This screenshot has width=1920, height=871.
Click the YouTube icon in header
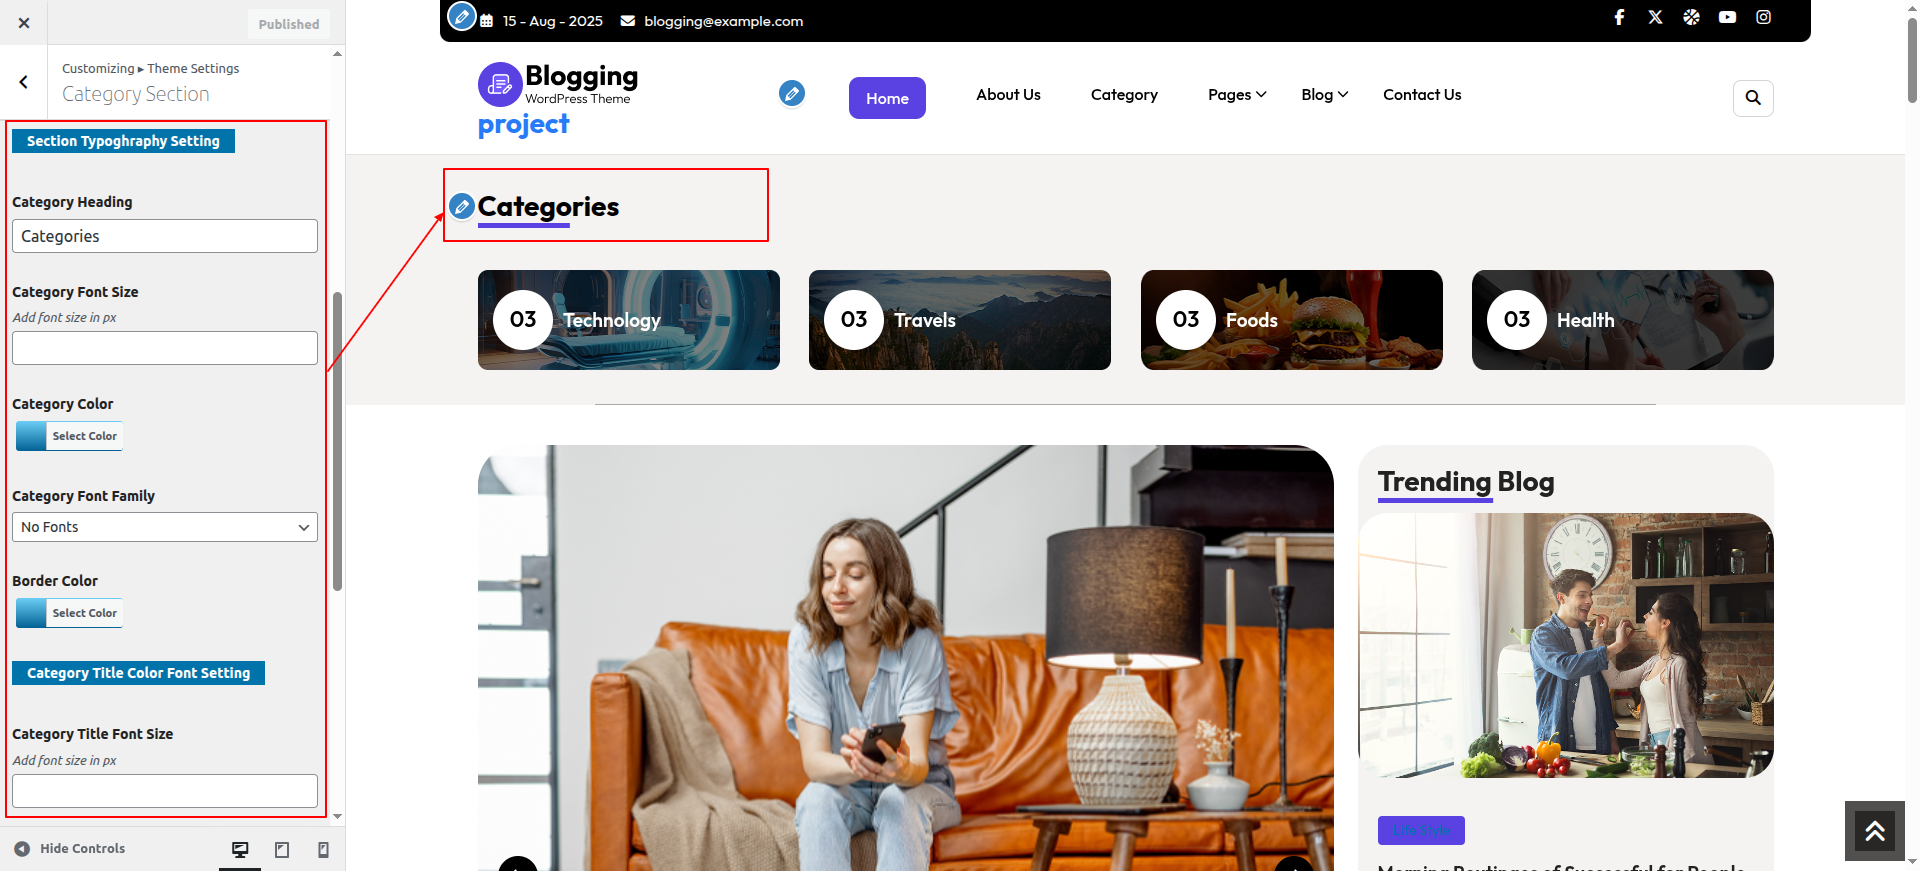(1727, 17)
